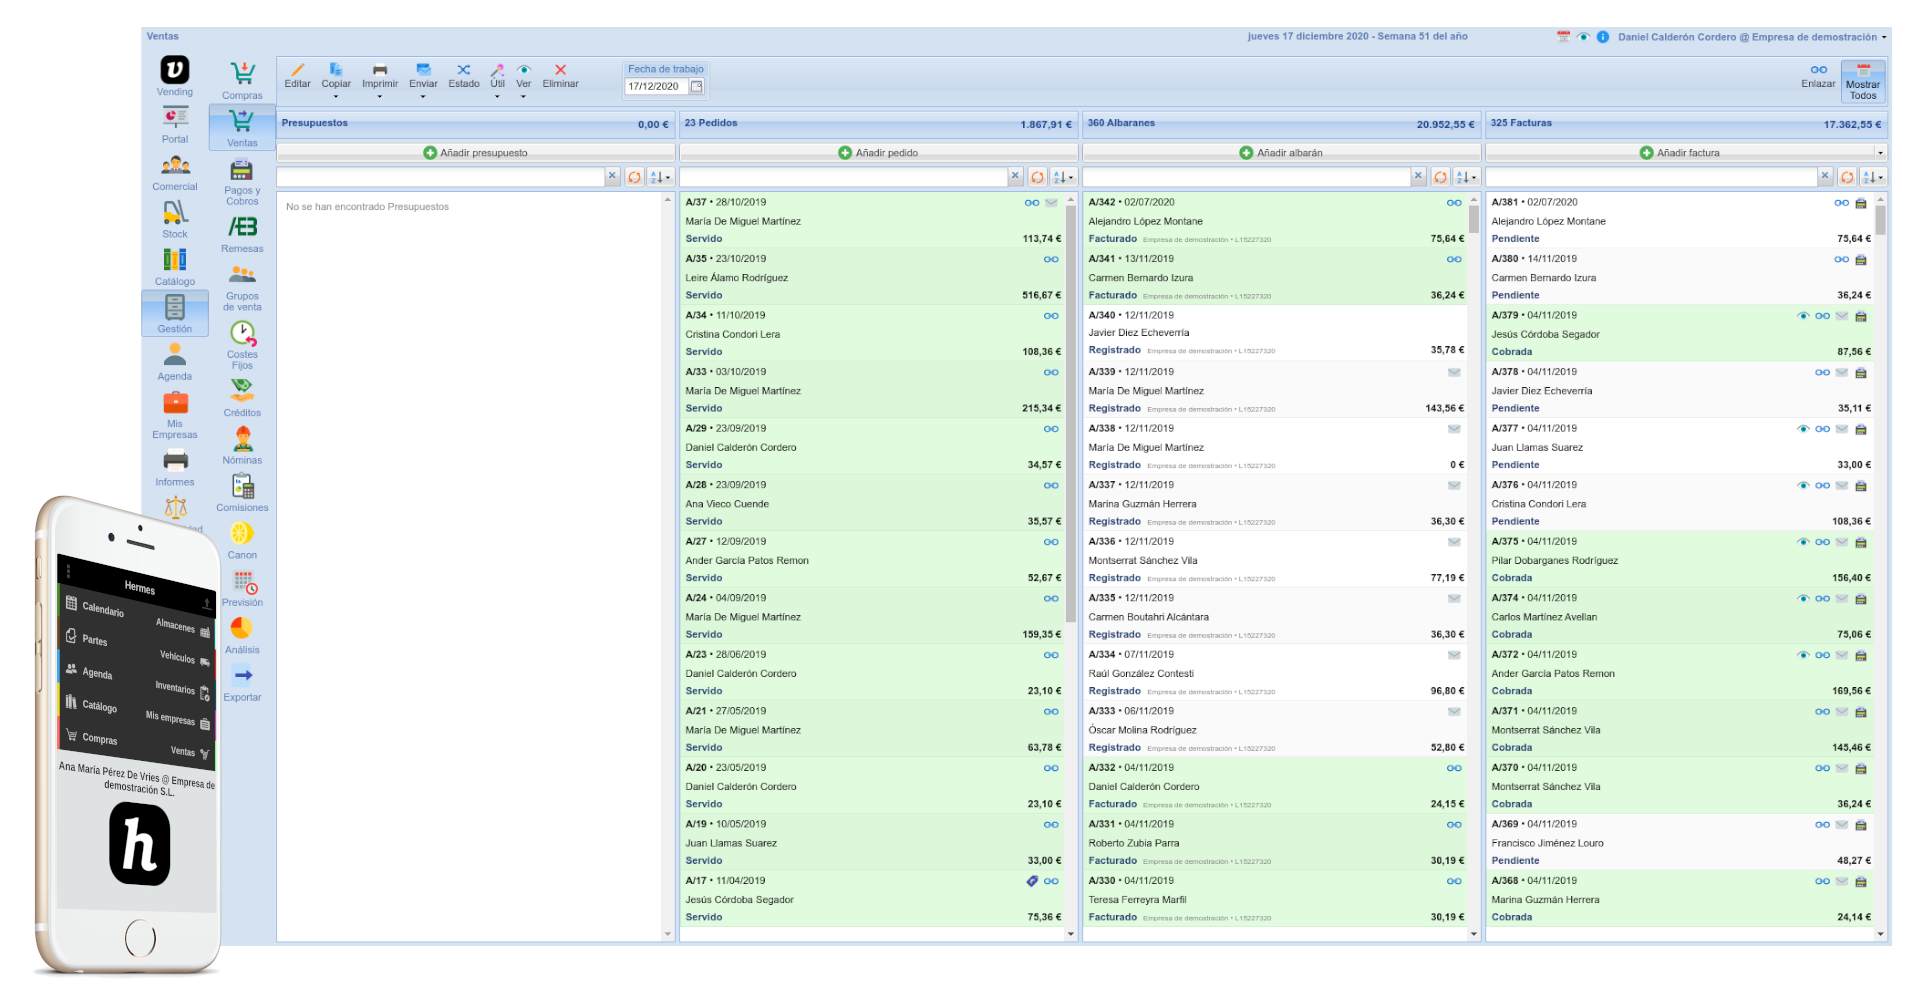Click the Nóminas worker icon
This screenshot has height=1006, width=1920.
click(242, 439)
